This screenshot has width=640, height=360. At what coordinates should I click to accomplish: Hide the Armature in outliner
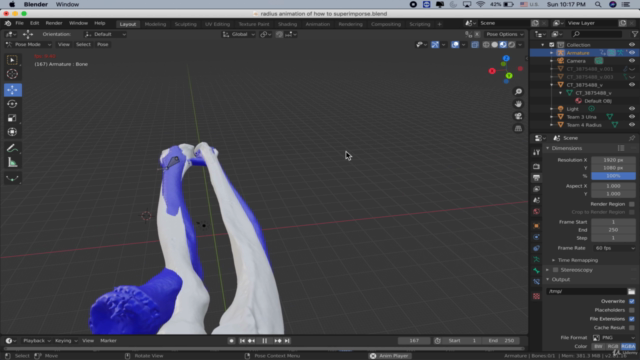coord(632,53)
